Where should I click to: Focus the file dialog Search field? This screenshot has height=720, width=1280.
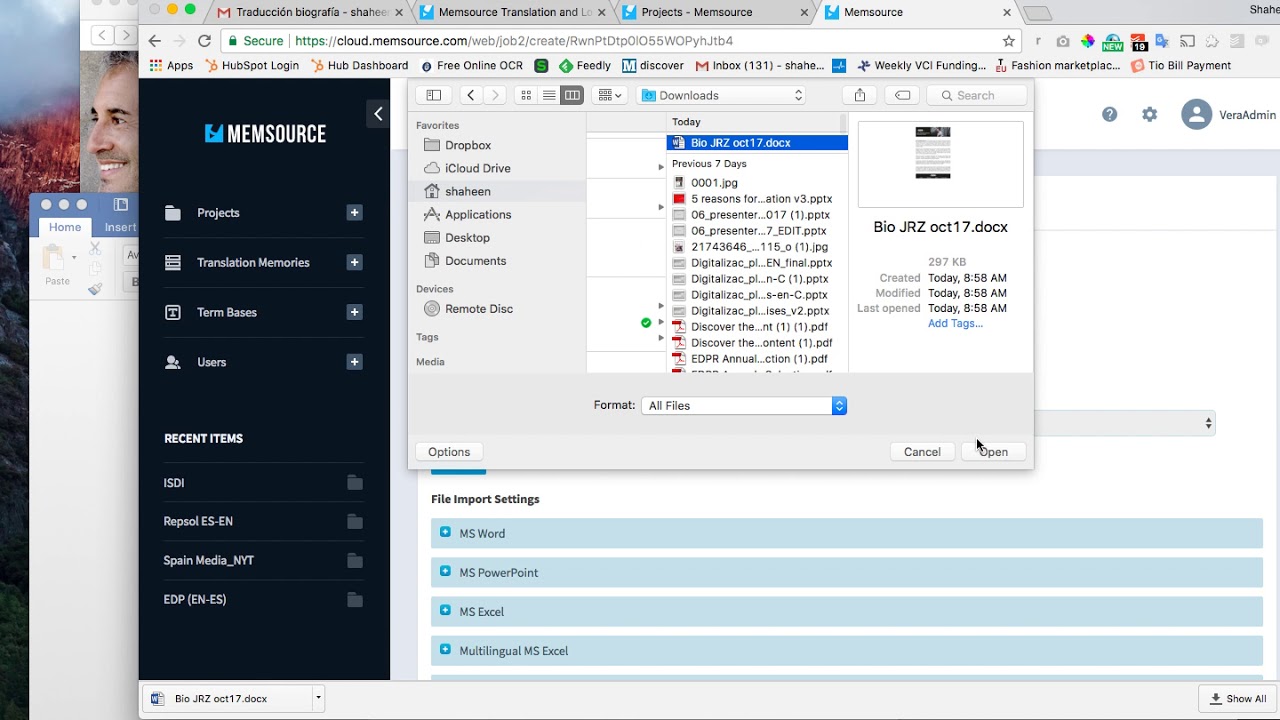point(977,95)
